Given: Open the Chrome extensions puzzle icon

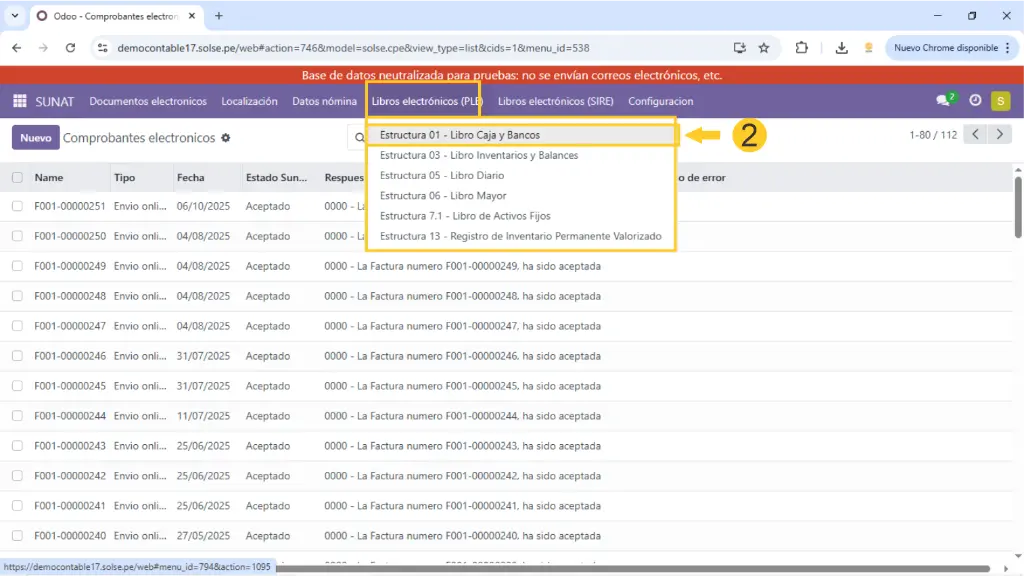Looking at the screenshot, I should point(802,47).
